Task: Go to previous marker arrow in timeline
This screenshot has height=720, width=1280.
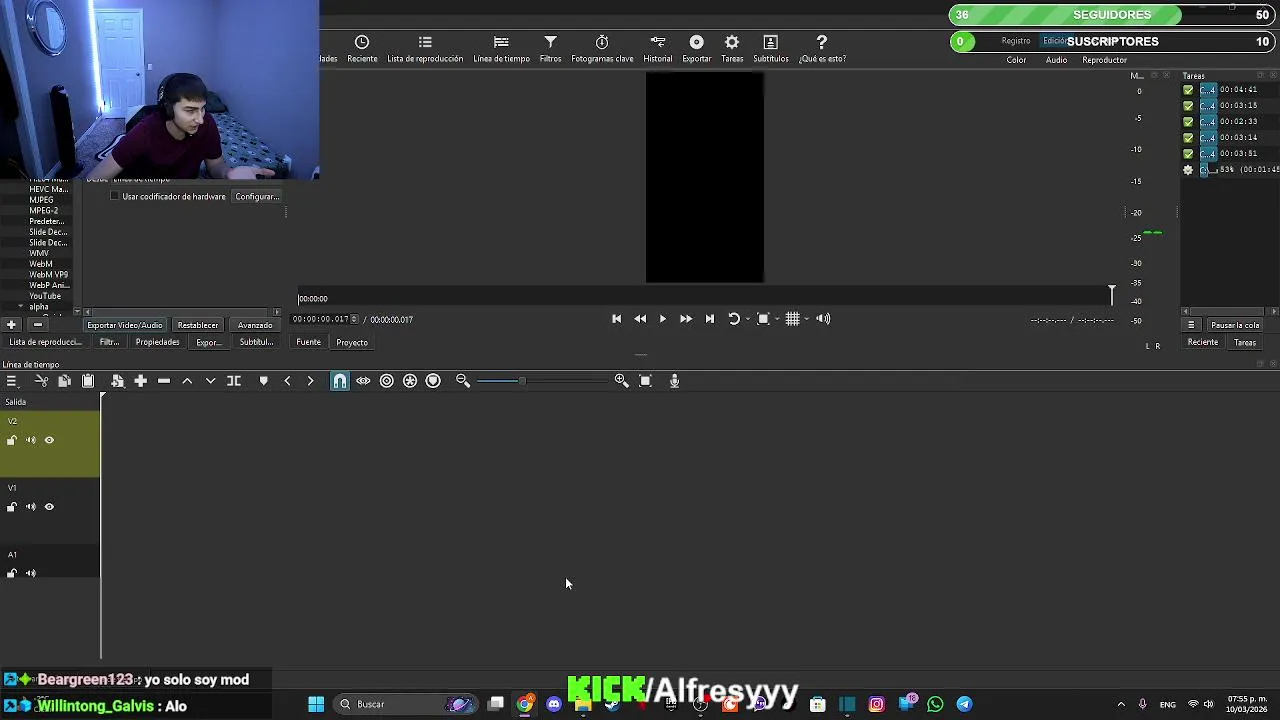Action: (287, 381)
